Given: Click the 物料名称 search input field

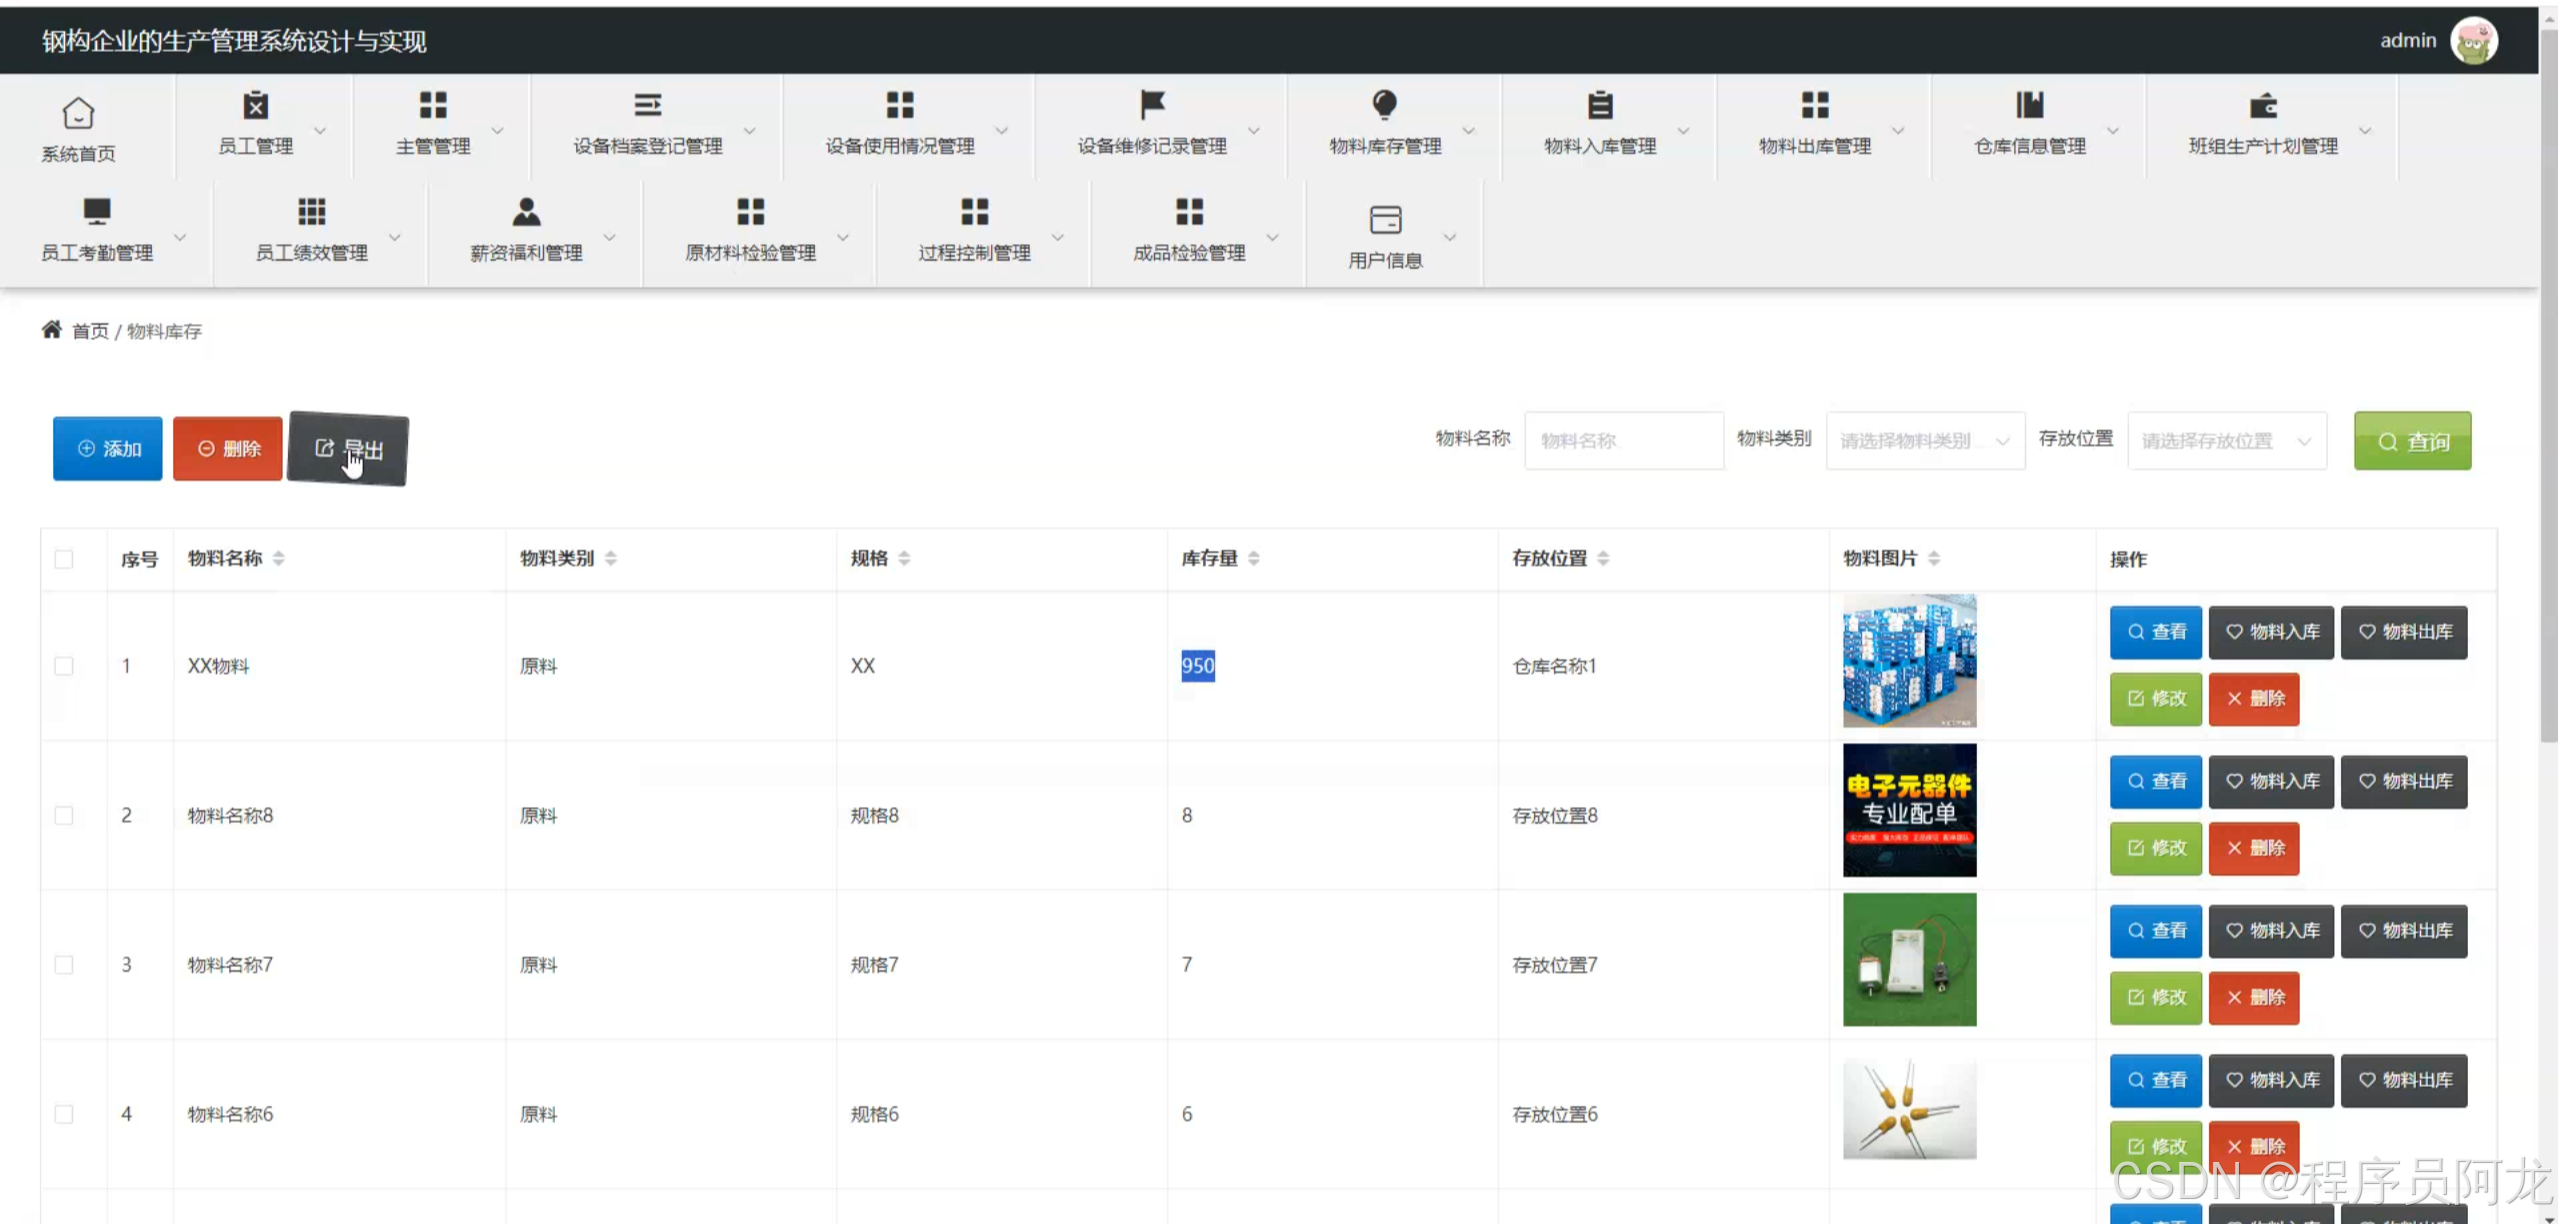Looking at the screenshot, I should [1623, 441].
